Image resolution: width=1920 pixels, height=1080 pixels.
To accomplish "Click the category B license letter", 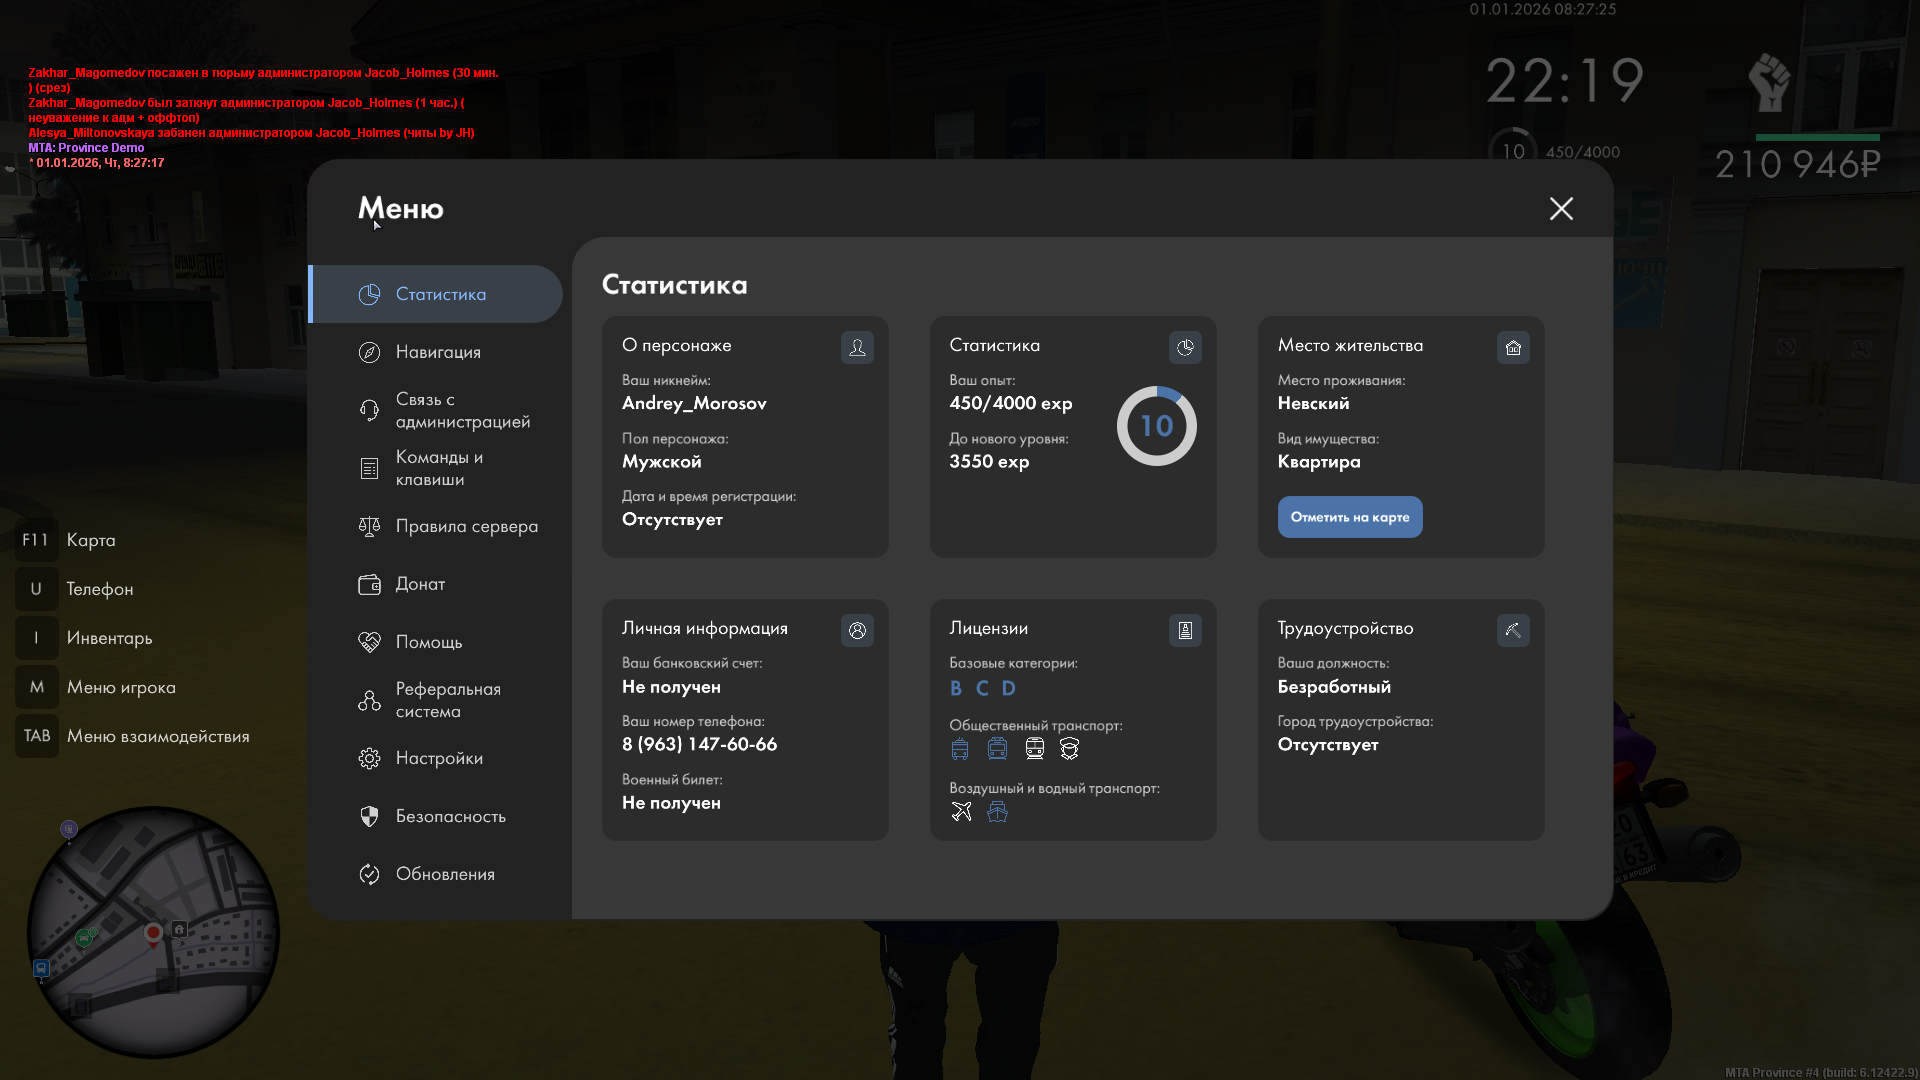I will click(x=956, y=688).
